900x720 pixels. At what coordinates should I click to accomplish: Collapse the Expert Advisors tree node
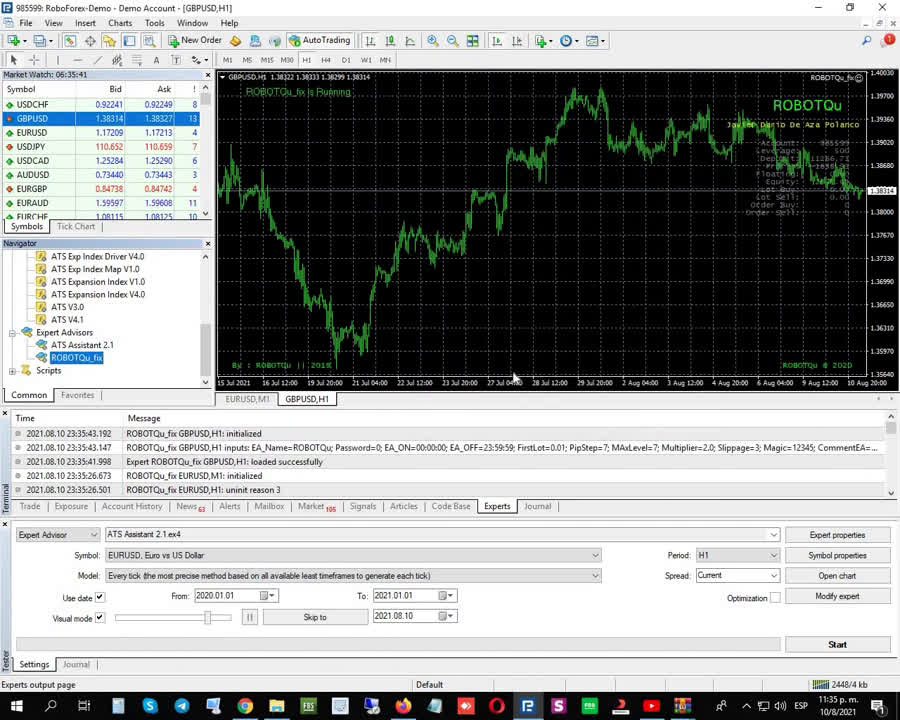pos(12,333)
